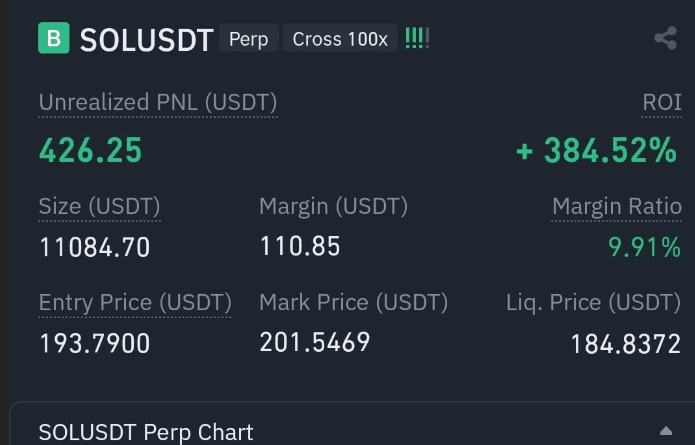Click the Size (USDT) label
Screen dimensions: 695x445
99,206
